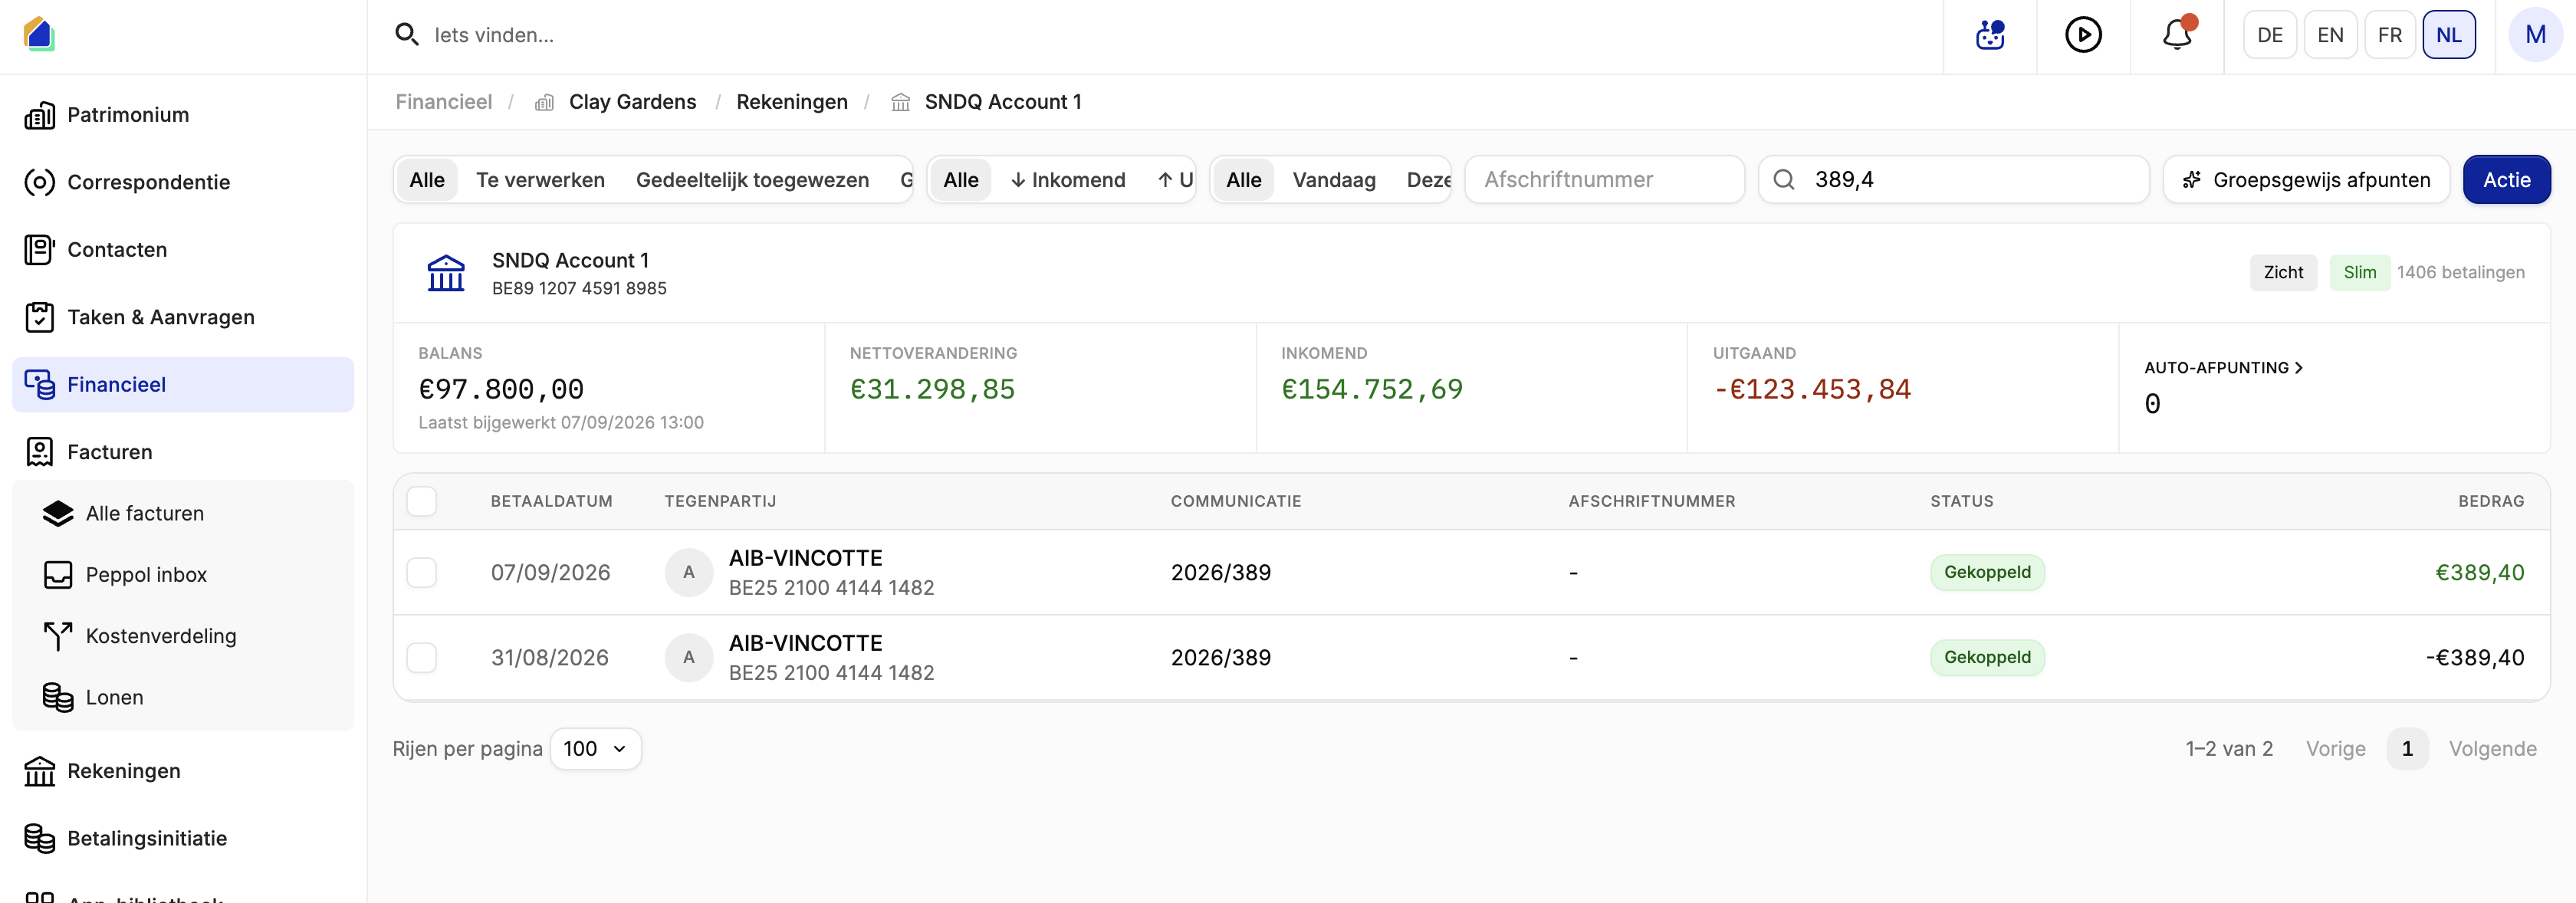This screenshot has height=903, width=2576.
Task: Check the 31/08/2026 AIB-VINCOTTE payment row
Action: pyautogui.click(x=422, y=658)
